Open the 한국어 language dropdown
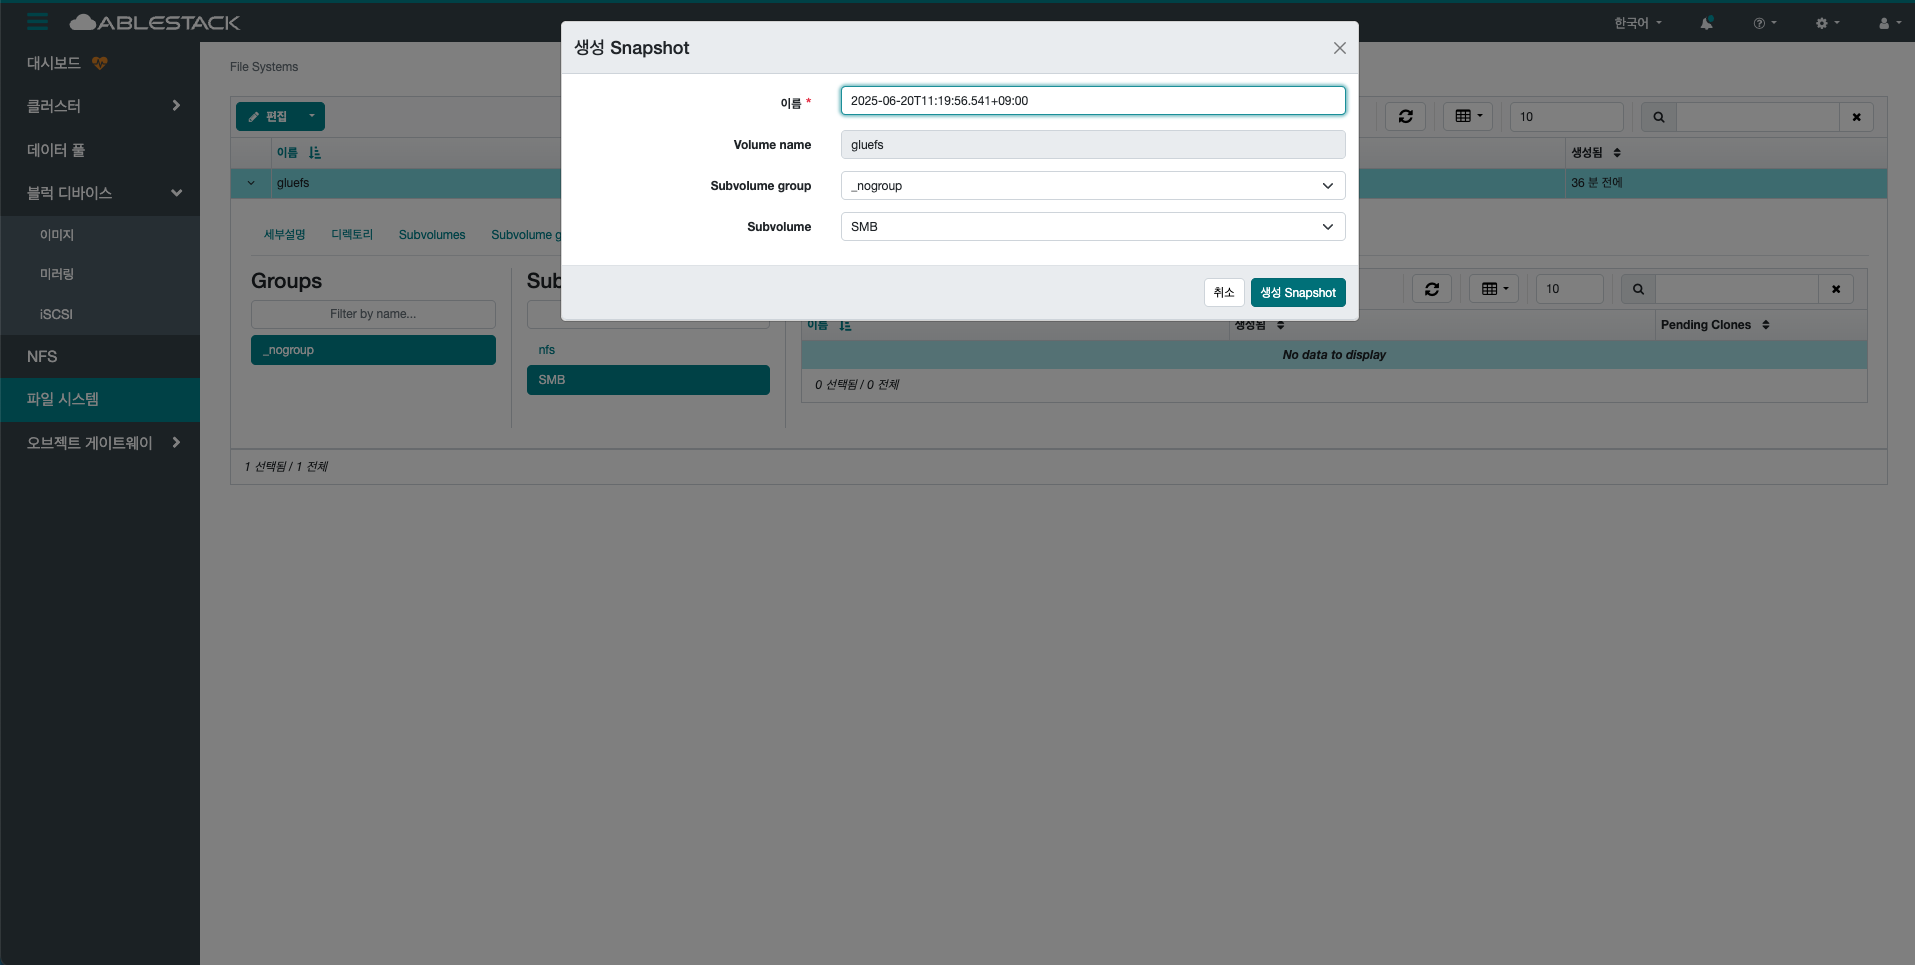The height and width of the screenshot is (965, 1915). (x=1638, y=23)
